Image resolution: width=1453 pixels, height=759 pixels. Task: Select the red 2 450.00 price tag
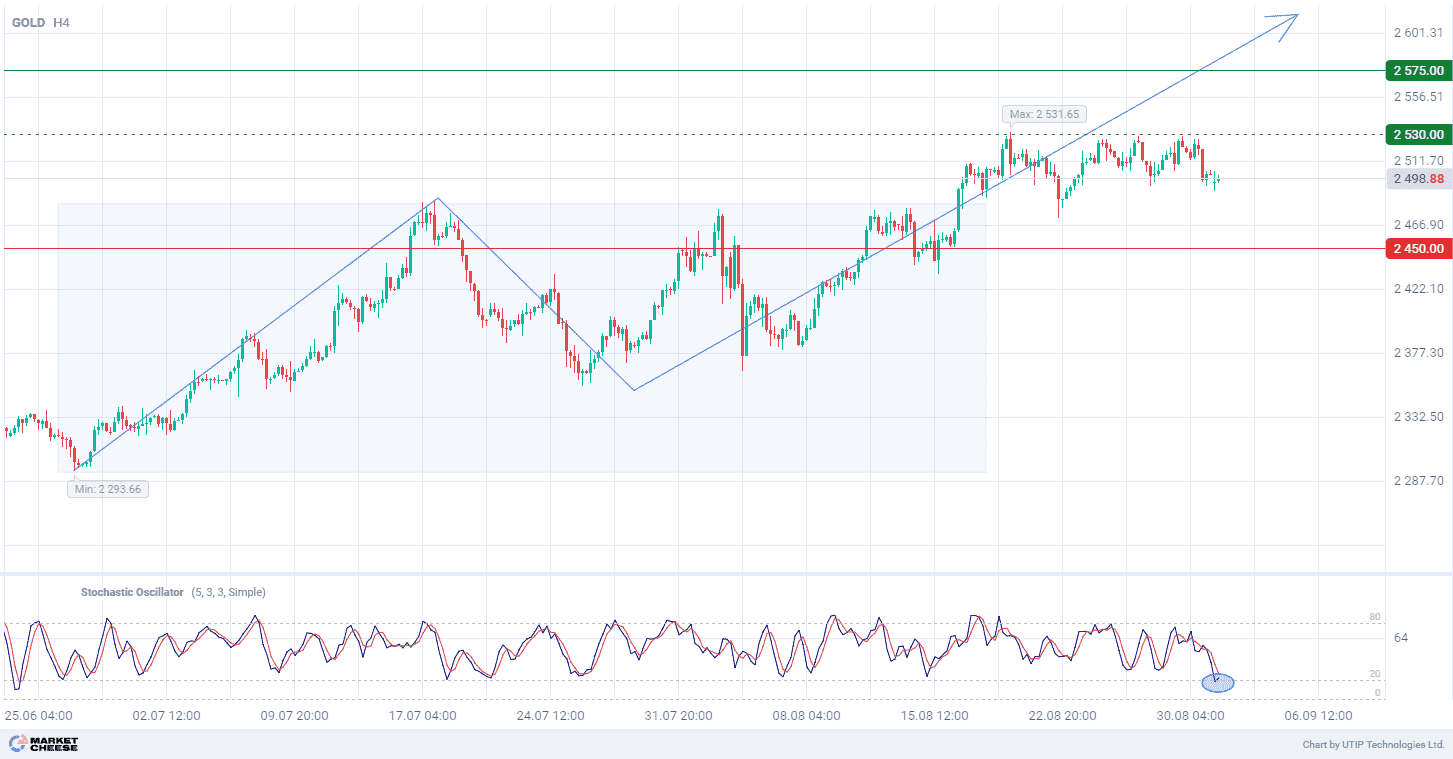pos(1417,248)
